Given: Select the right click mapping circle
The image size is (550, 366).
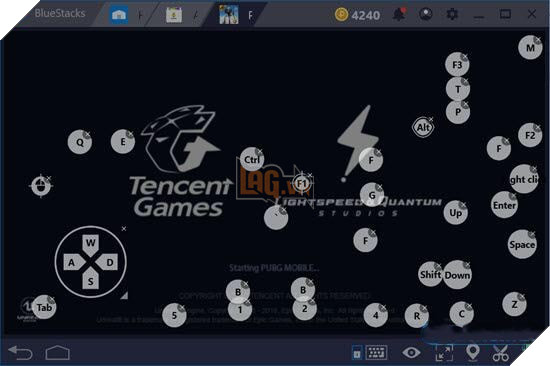Looking at the screenshot, I should click(x=524, y=179).
